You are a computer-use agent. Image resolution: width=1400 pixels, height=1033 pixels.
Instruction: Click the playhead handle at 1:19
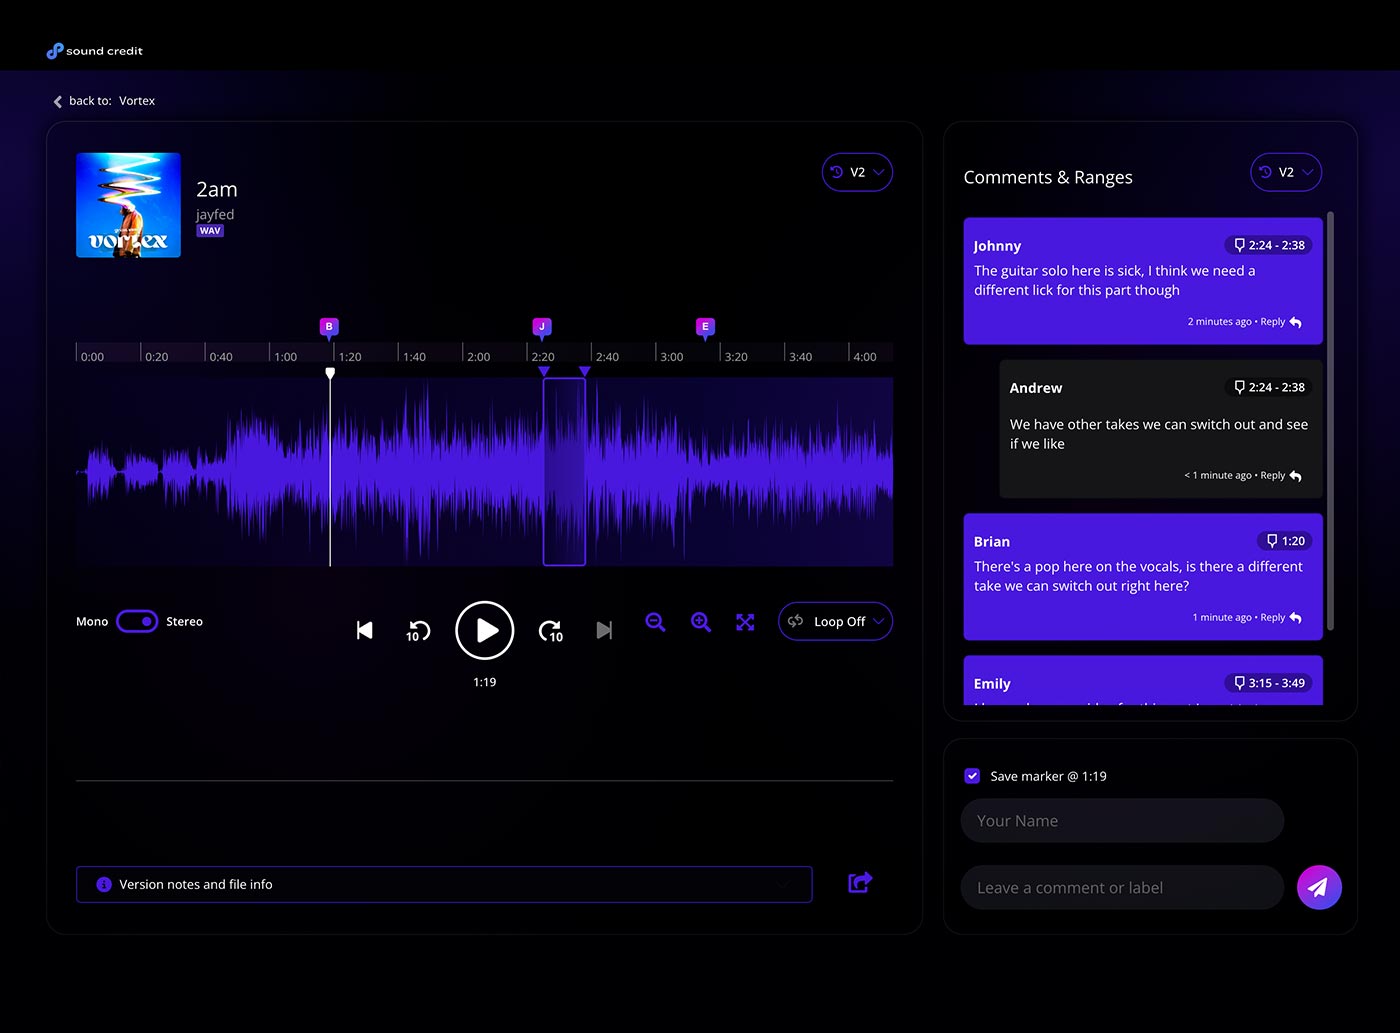330,373
